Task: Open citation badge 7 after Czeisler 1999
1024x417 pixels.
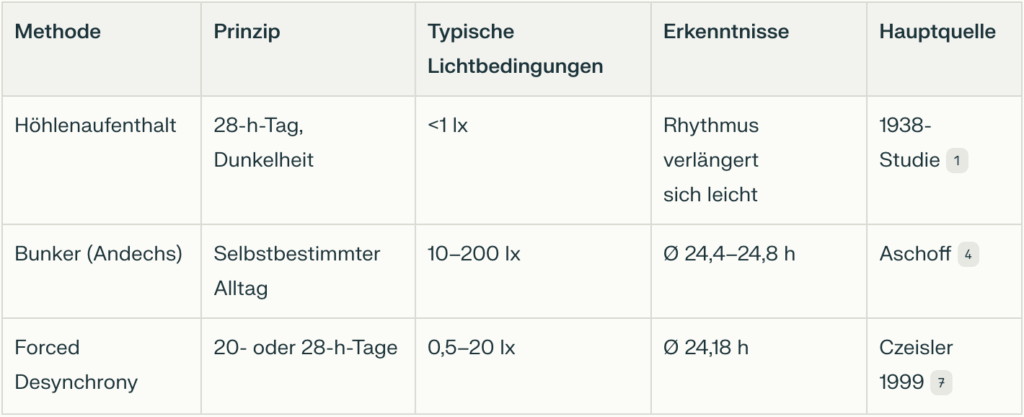Action: pos(941,382)
